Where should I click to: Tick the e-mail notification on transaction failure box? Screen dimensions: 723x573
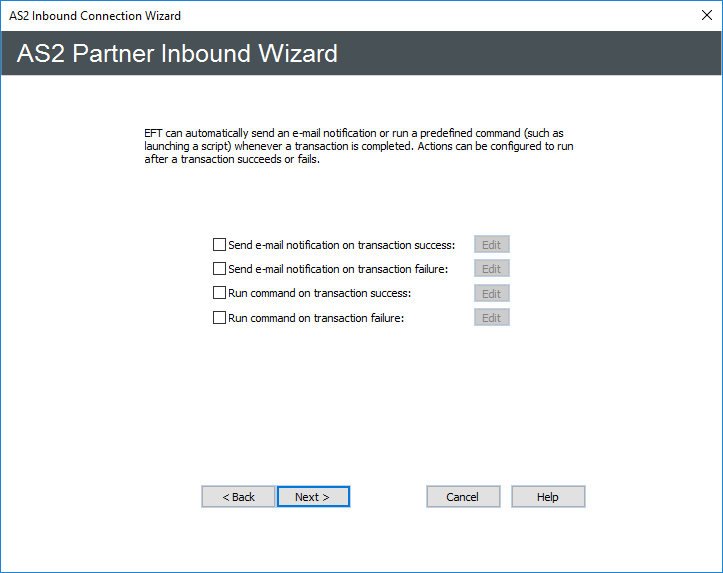(x=220, y=269)
